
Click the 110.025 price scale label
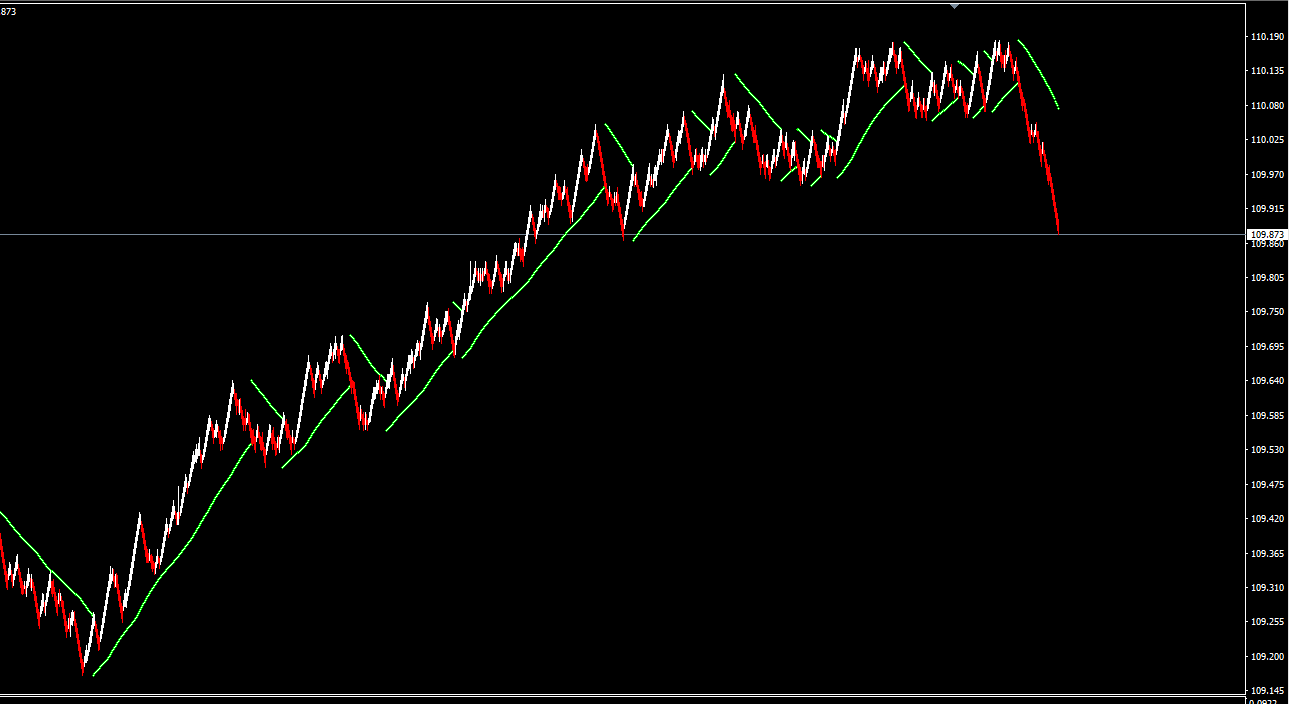pos(1267,140)
